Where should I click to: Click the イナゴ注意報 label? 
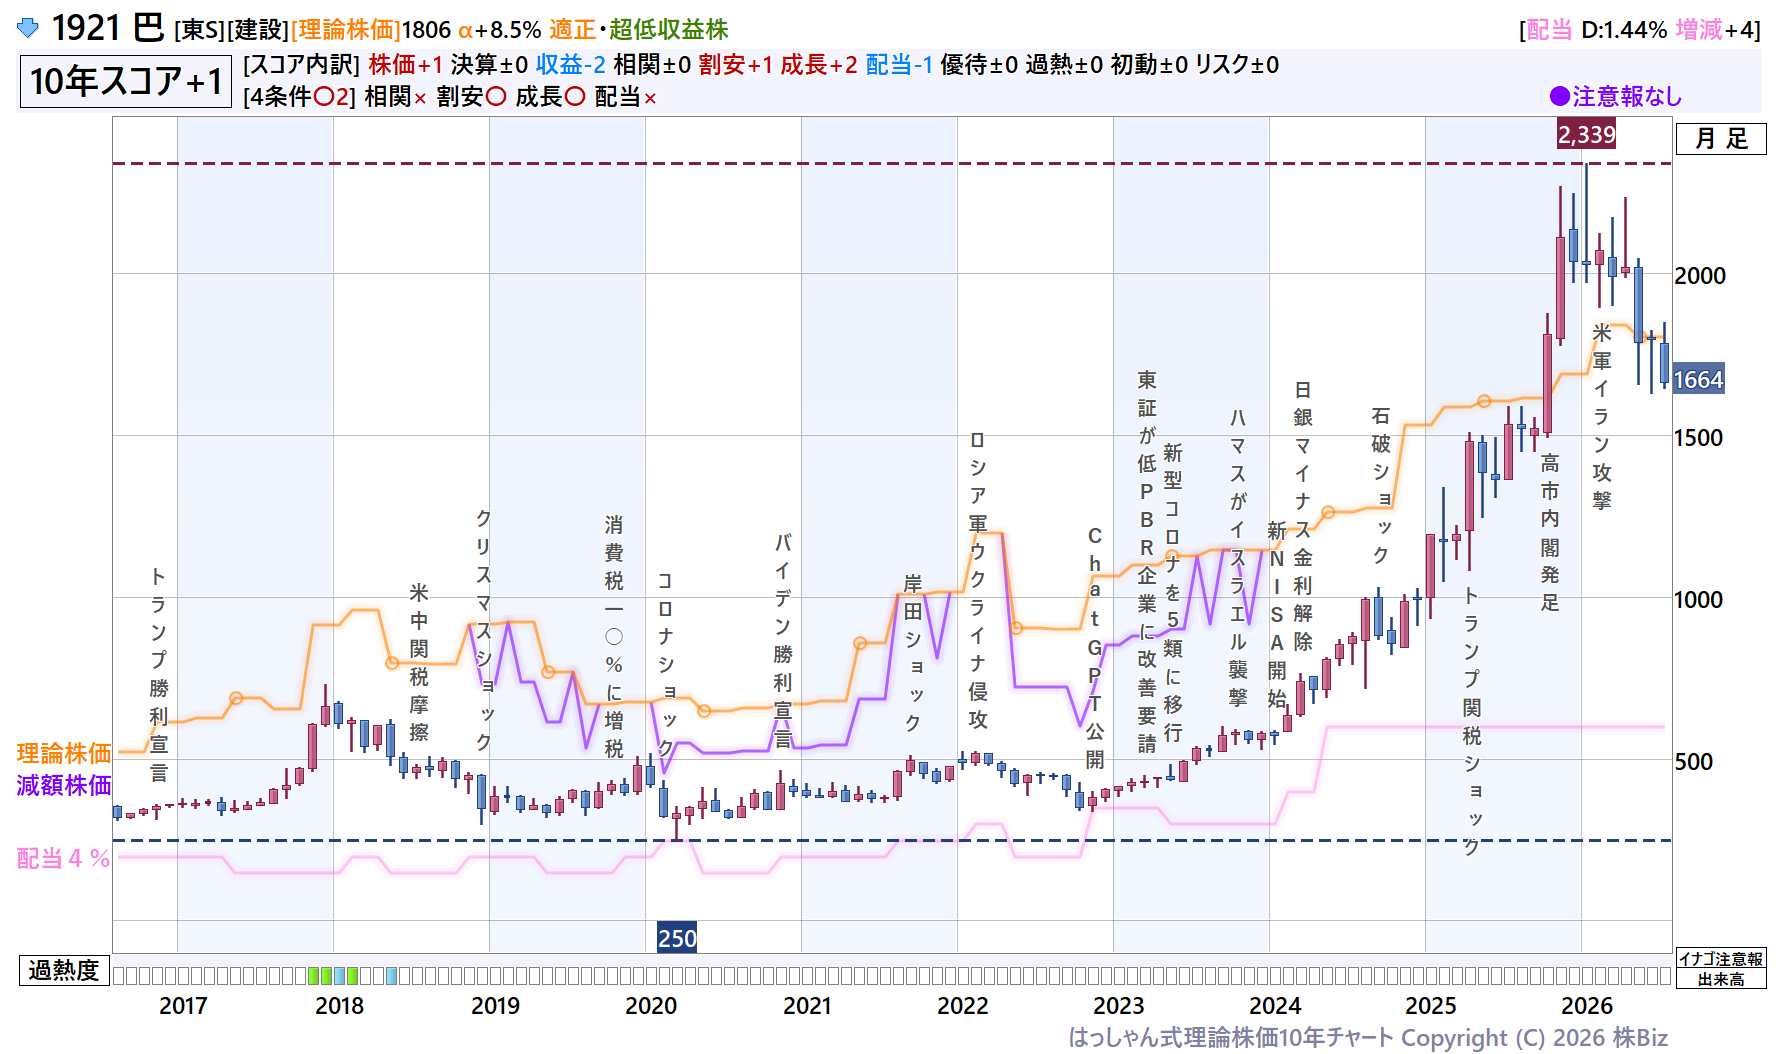[x=1721, y=959]
